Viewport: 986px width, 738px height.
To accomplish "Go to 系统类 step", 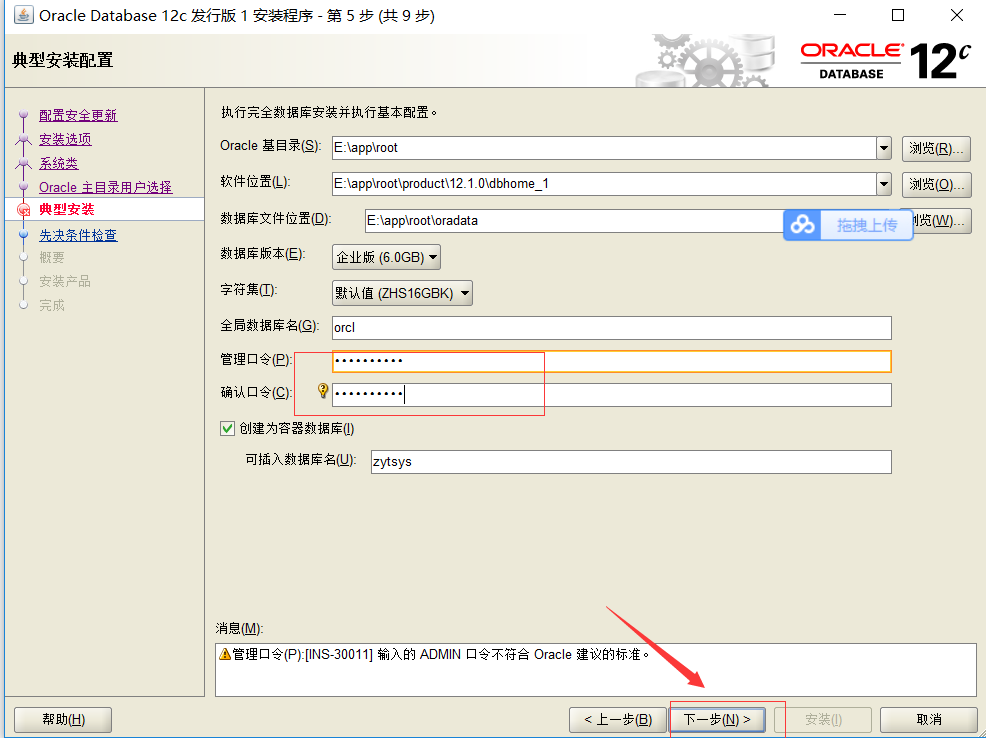I will 58,163.
